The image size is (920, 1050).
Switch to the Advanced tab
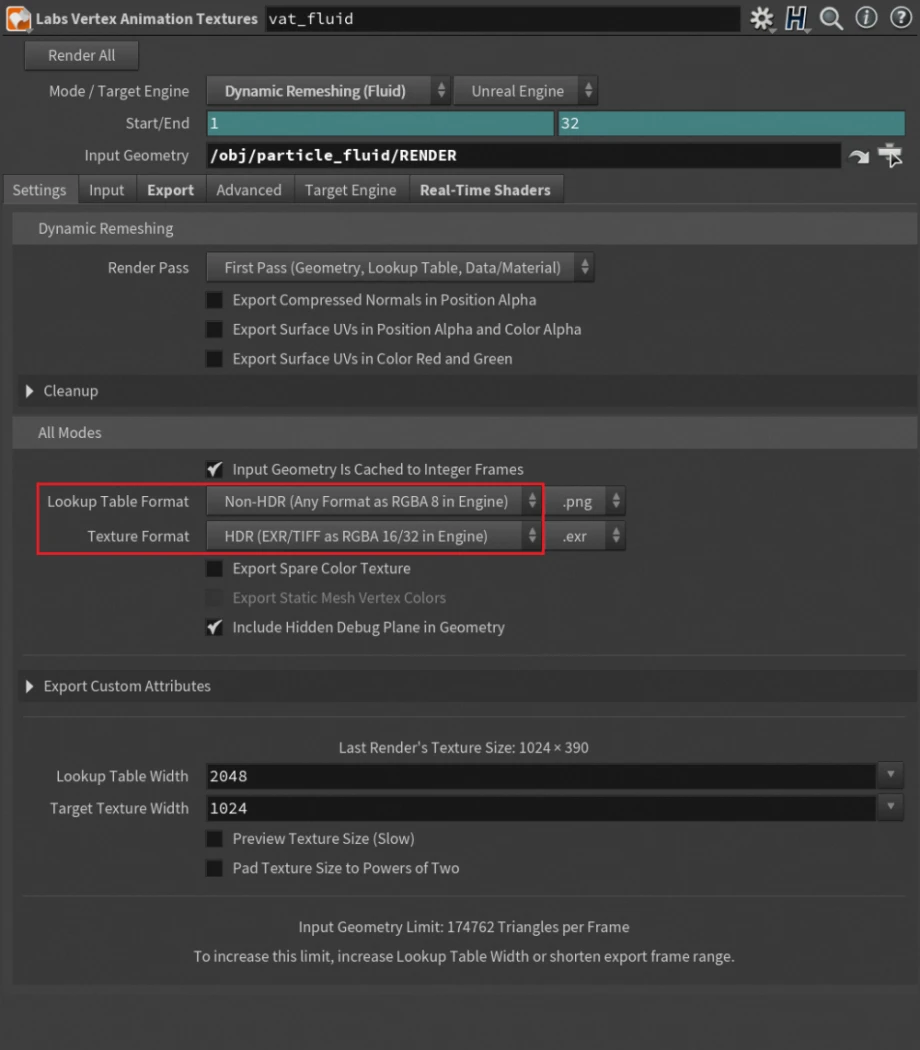pyautogui.click(x=249, y=190)
